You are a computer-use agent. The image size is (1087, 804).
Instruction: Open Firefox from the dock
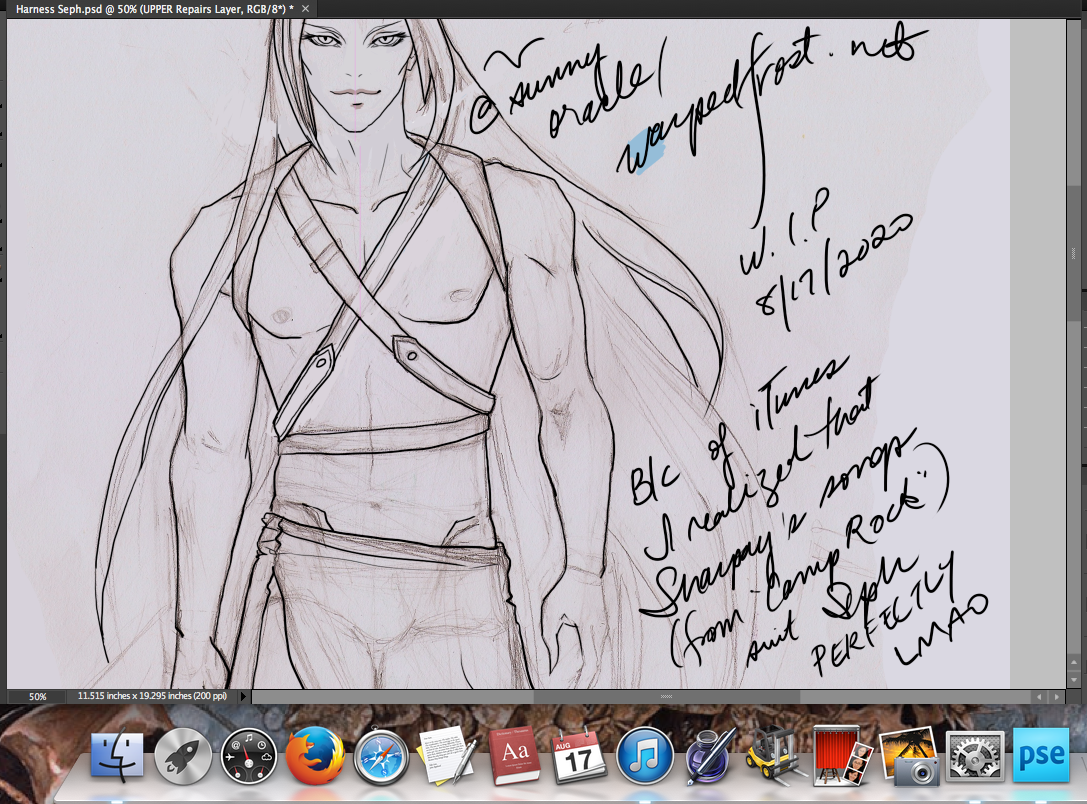tap(314, 757)
